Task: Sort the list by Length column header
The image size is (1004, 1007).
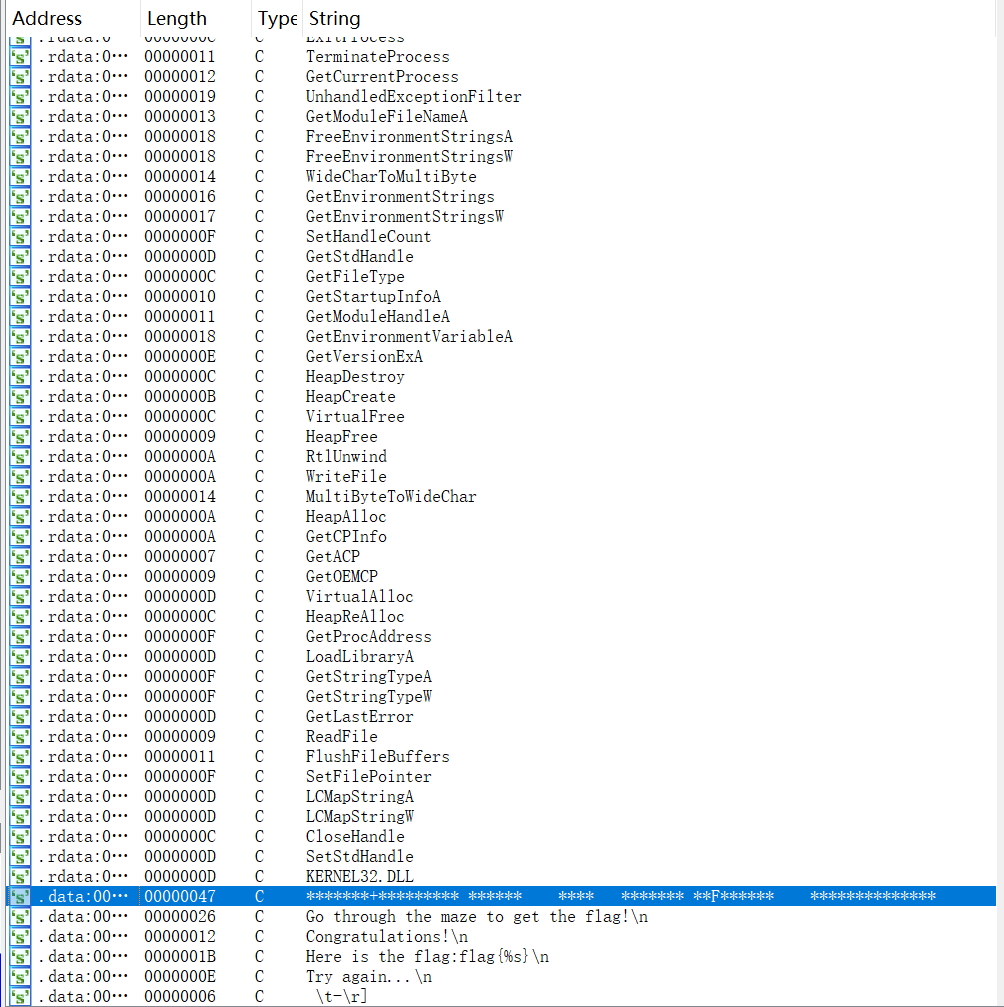Action: pos(177,18)
